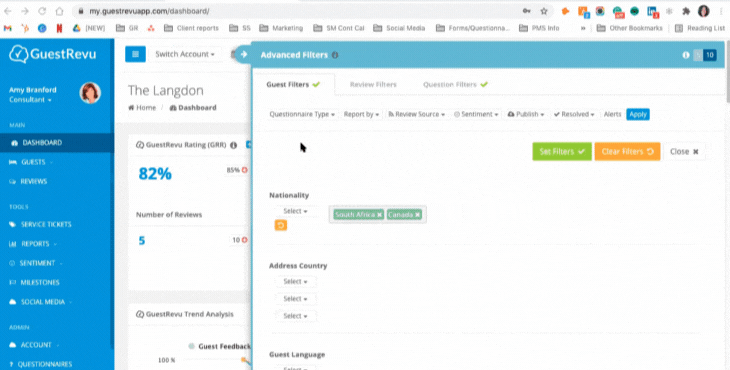Remove the South Africa nationality tag
Viewport: 730px width, 370px height.
379,215
